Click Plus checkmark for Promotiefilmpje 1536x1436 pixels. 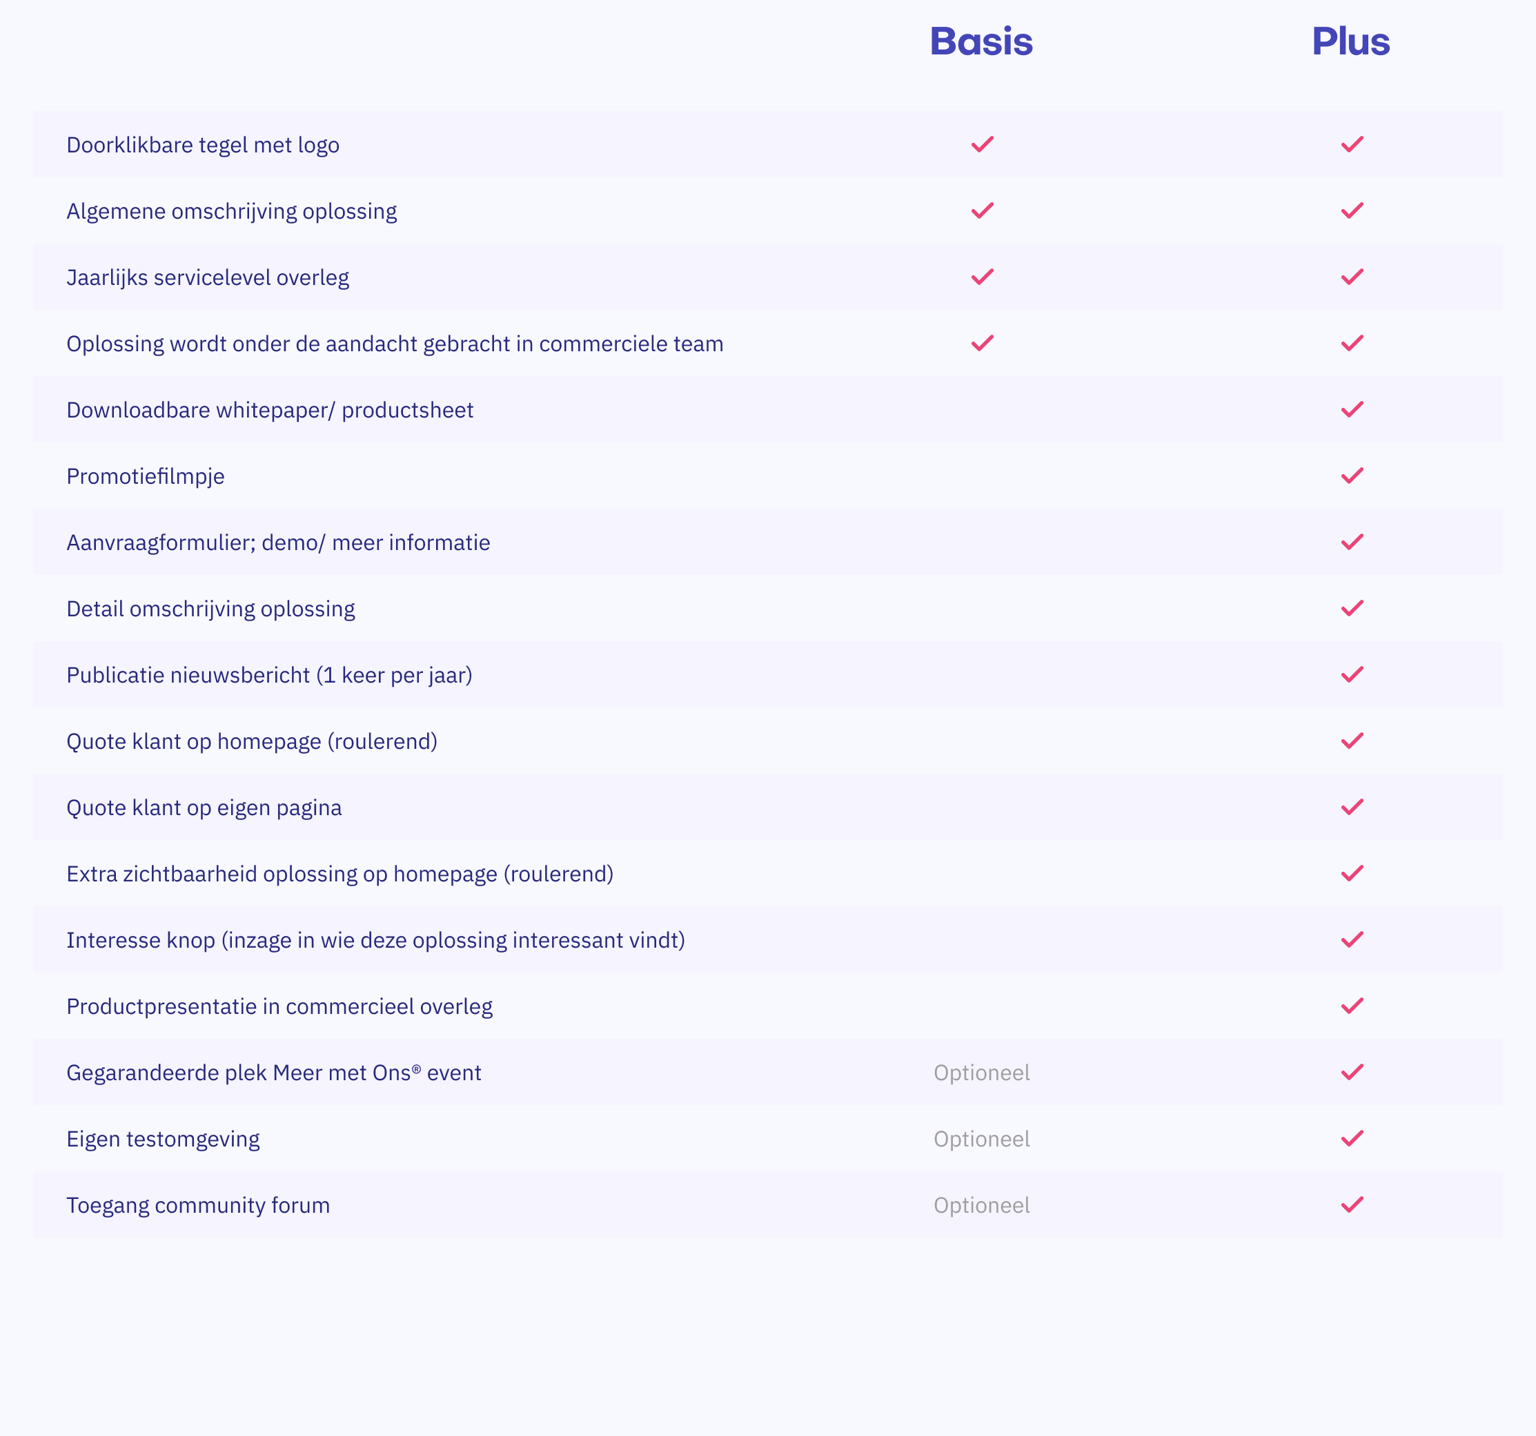1352,476
